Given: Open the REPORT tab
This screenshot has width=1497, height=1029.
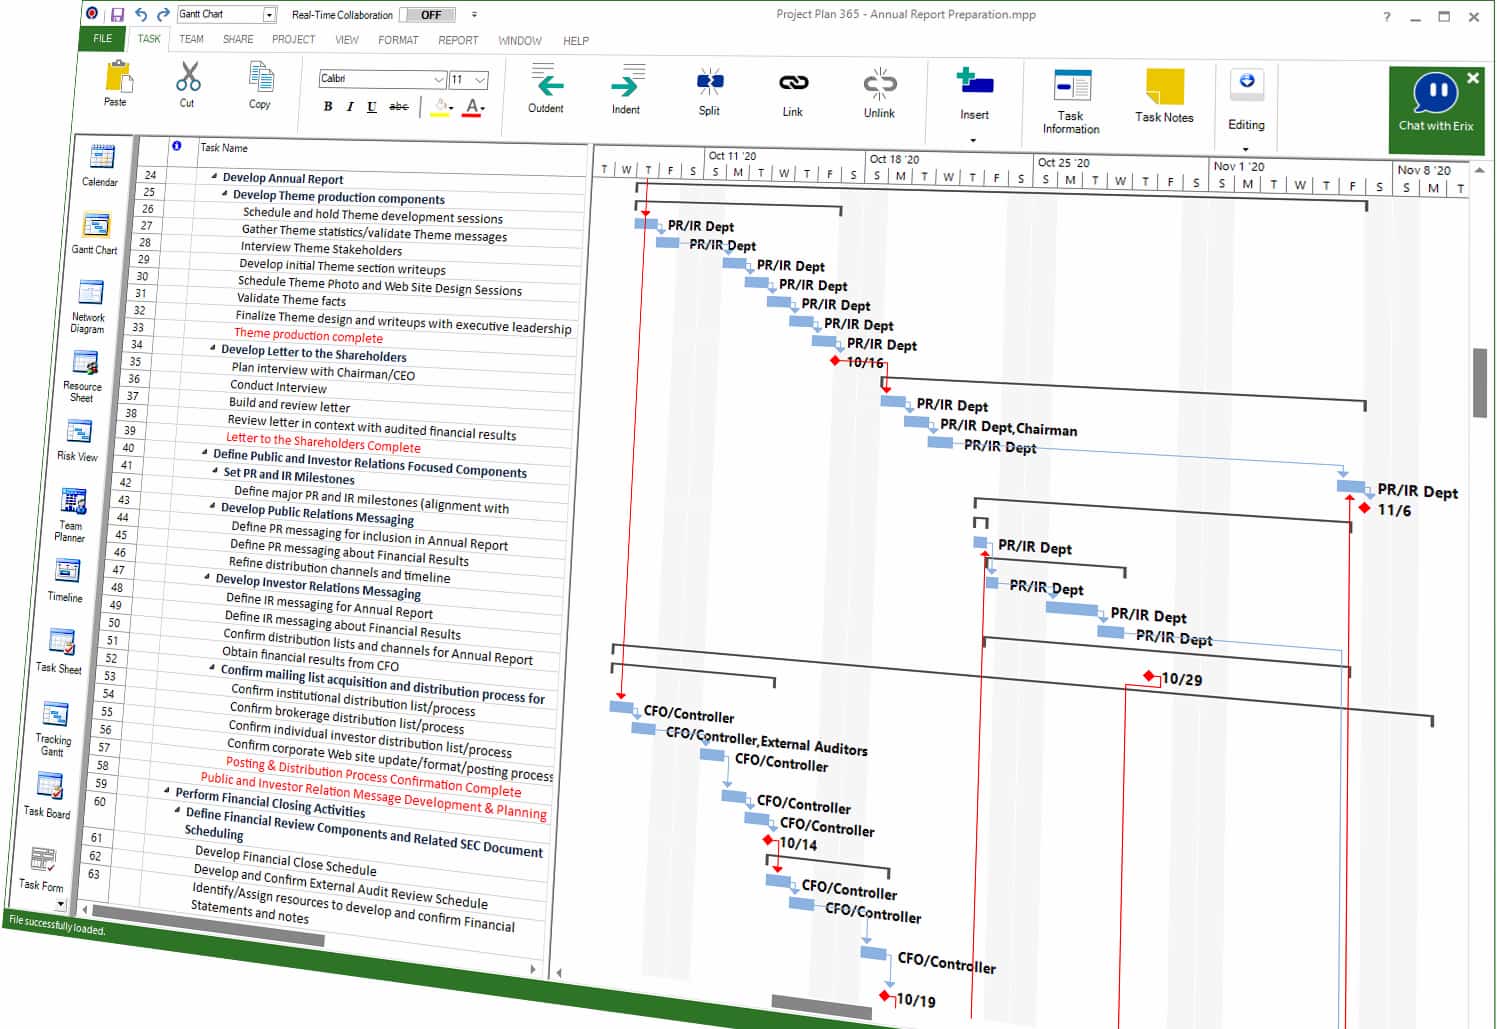Looking at the screenshot, I should coord(458,40).
